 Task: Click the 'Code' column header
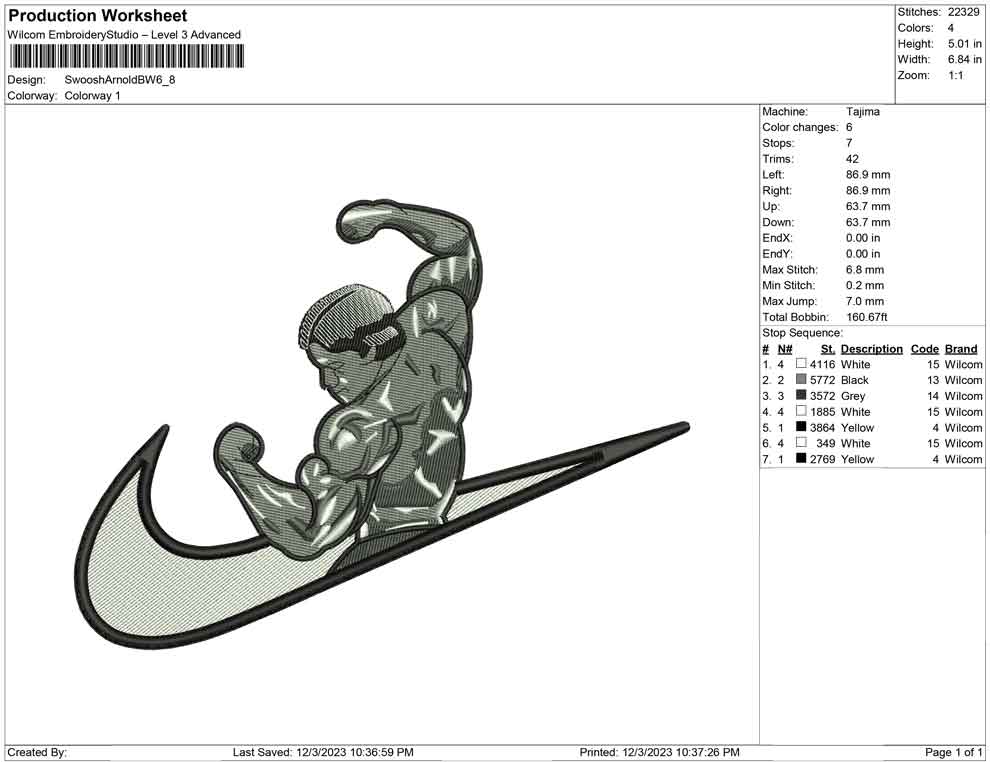[x=925, y=348]
